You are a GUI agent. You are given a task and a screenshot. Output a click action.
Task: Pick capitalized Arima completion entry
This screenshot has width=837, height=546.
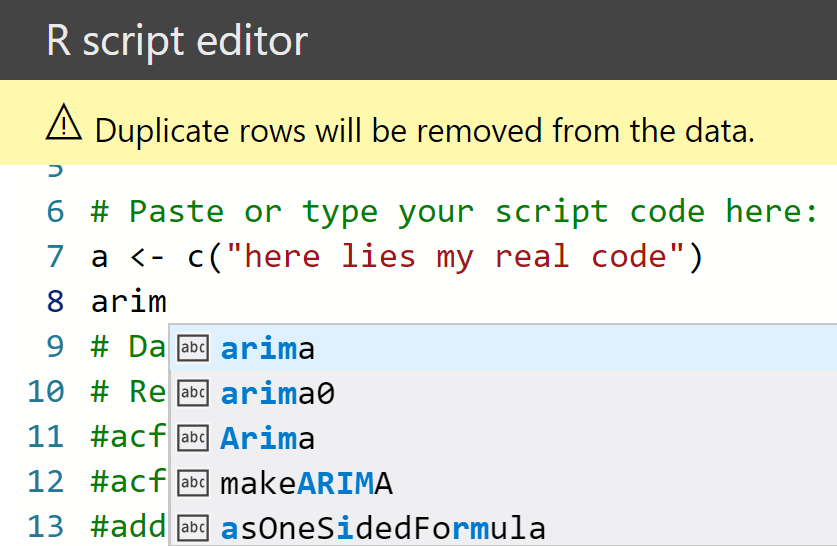(x=268, y=438)
